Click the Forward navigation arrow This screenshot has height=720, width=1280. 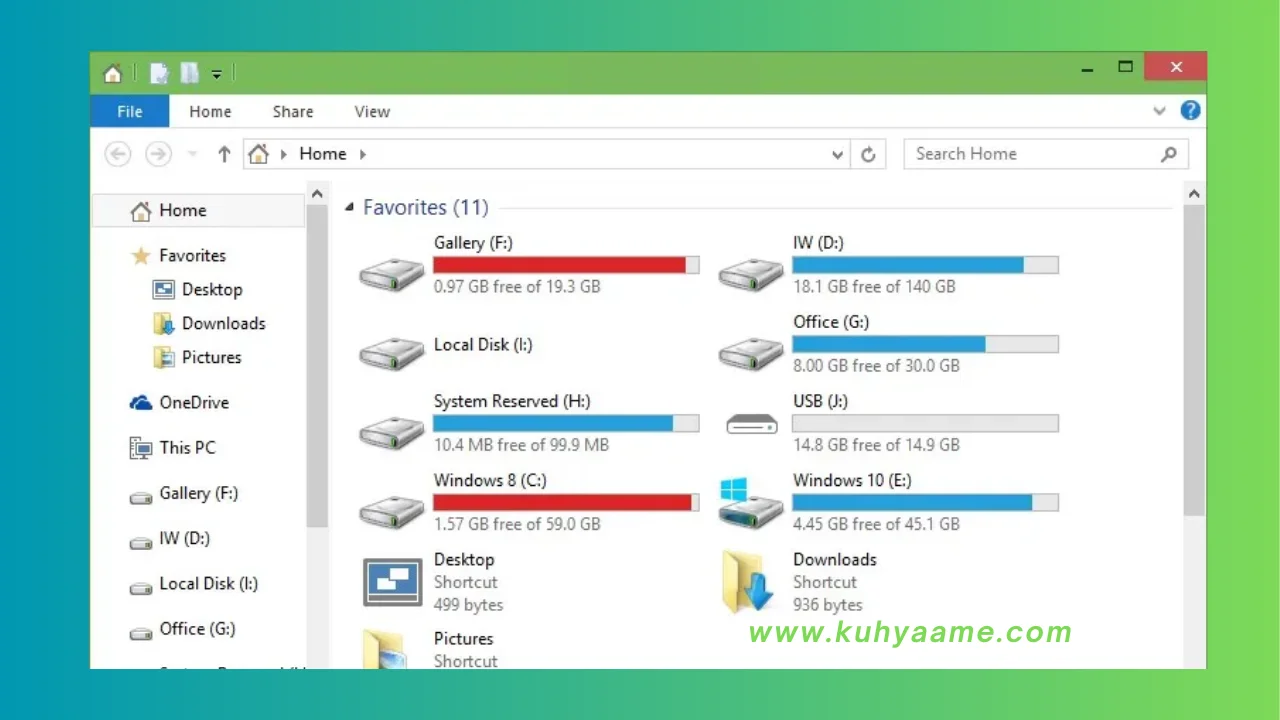[158, 154]
